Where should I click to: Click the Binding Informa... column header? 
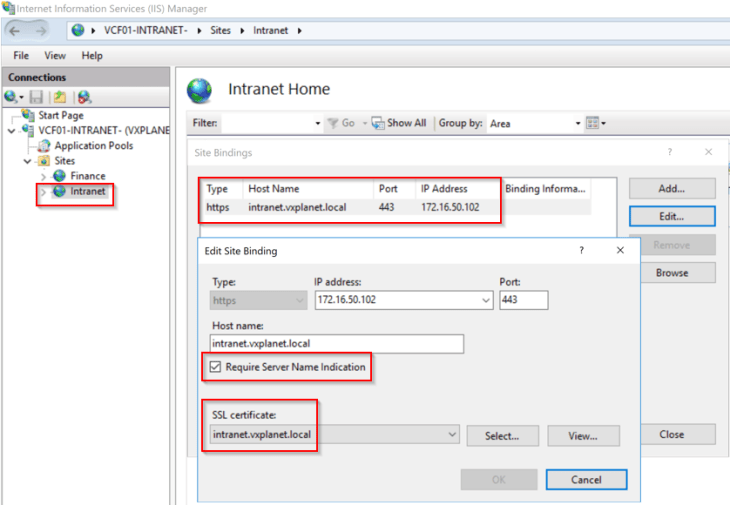[x=546, y=189]
